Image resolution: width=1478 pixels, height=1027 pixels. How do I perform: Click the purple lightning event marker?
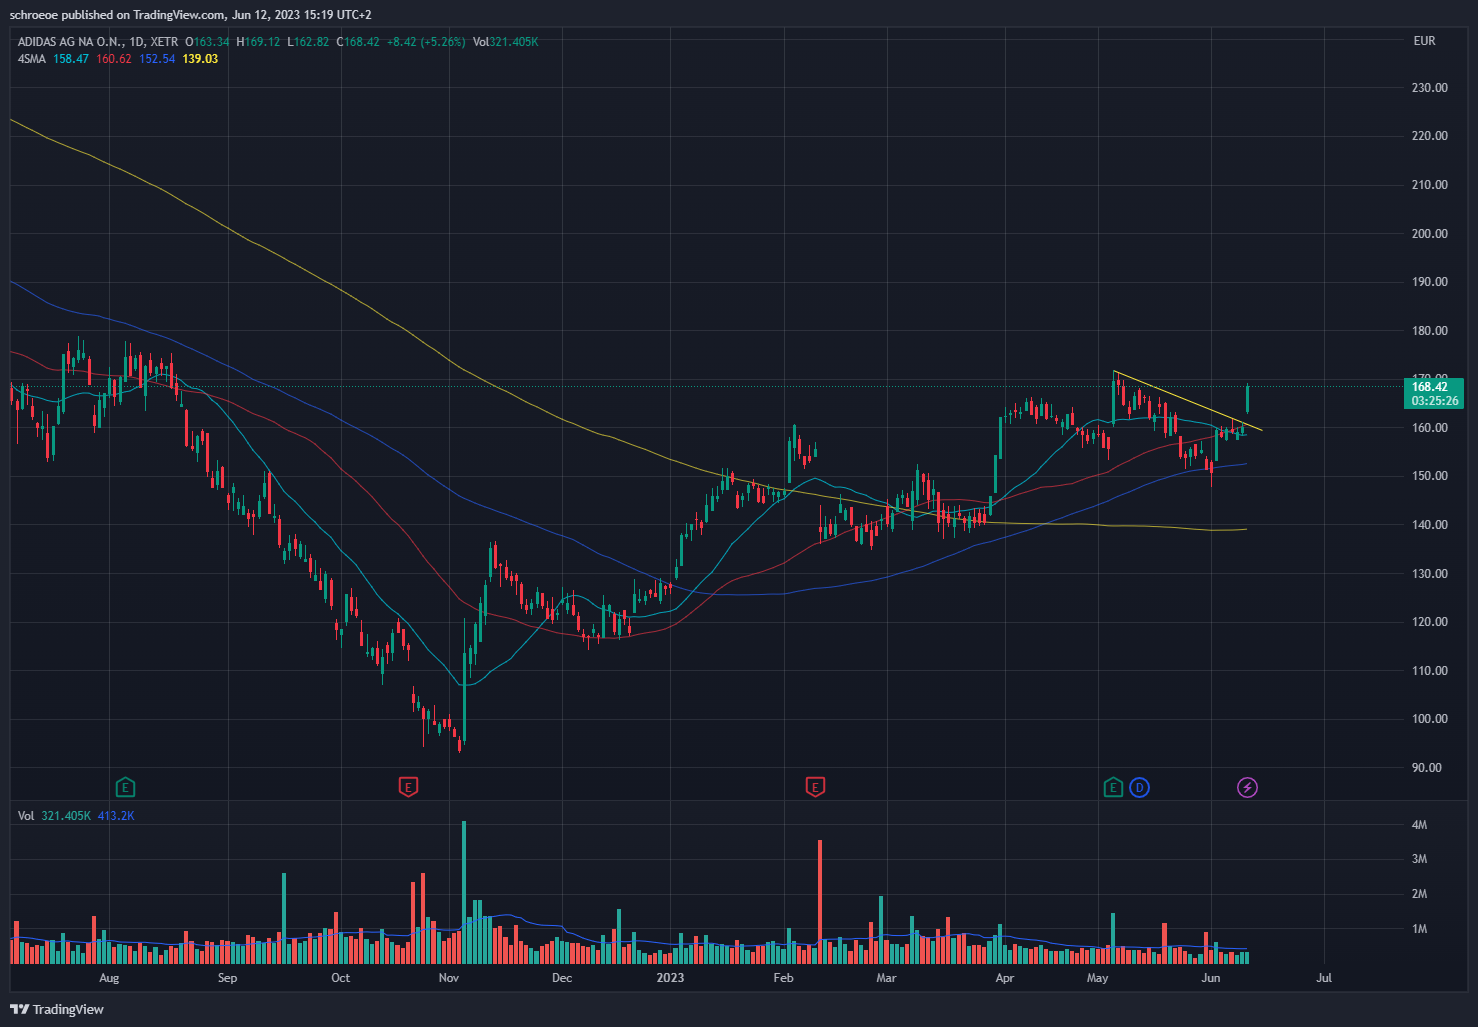(1247, 787)
